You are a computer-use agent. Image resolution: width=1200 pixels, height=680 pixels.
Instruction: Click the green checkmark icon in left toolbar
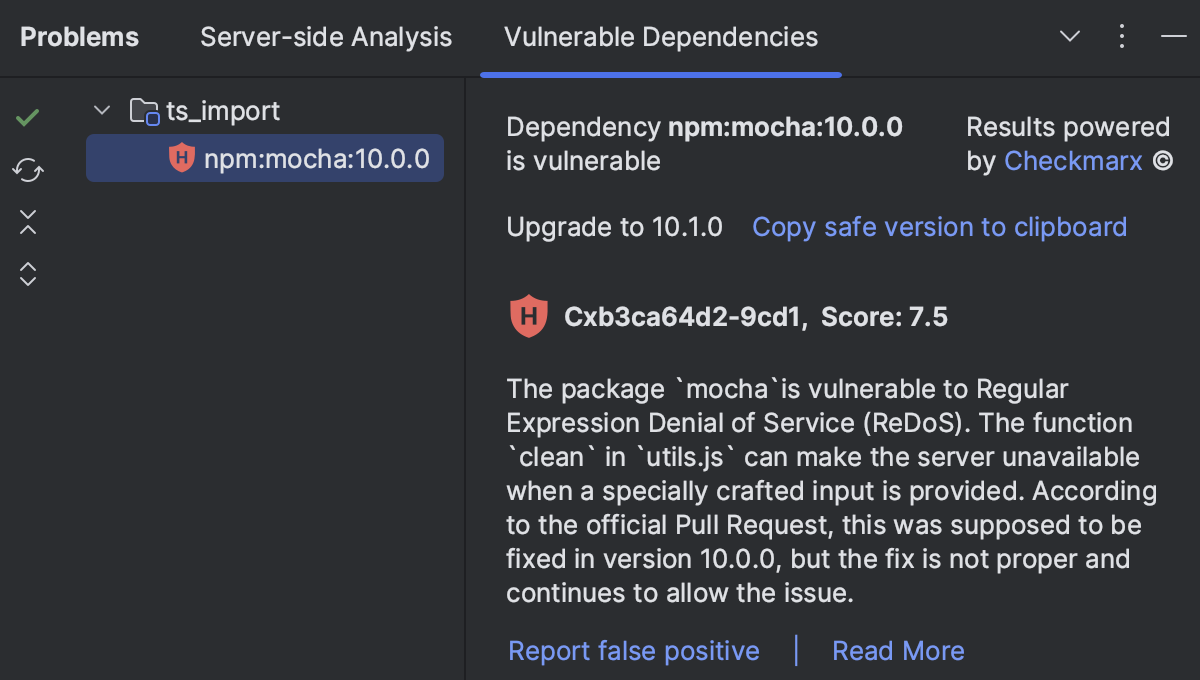click(27, 117)
